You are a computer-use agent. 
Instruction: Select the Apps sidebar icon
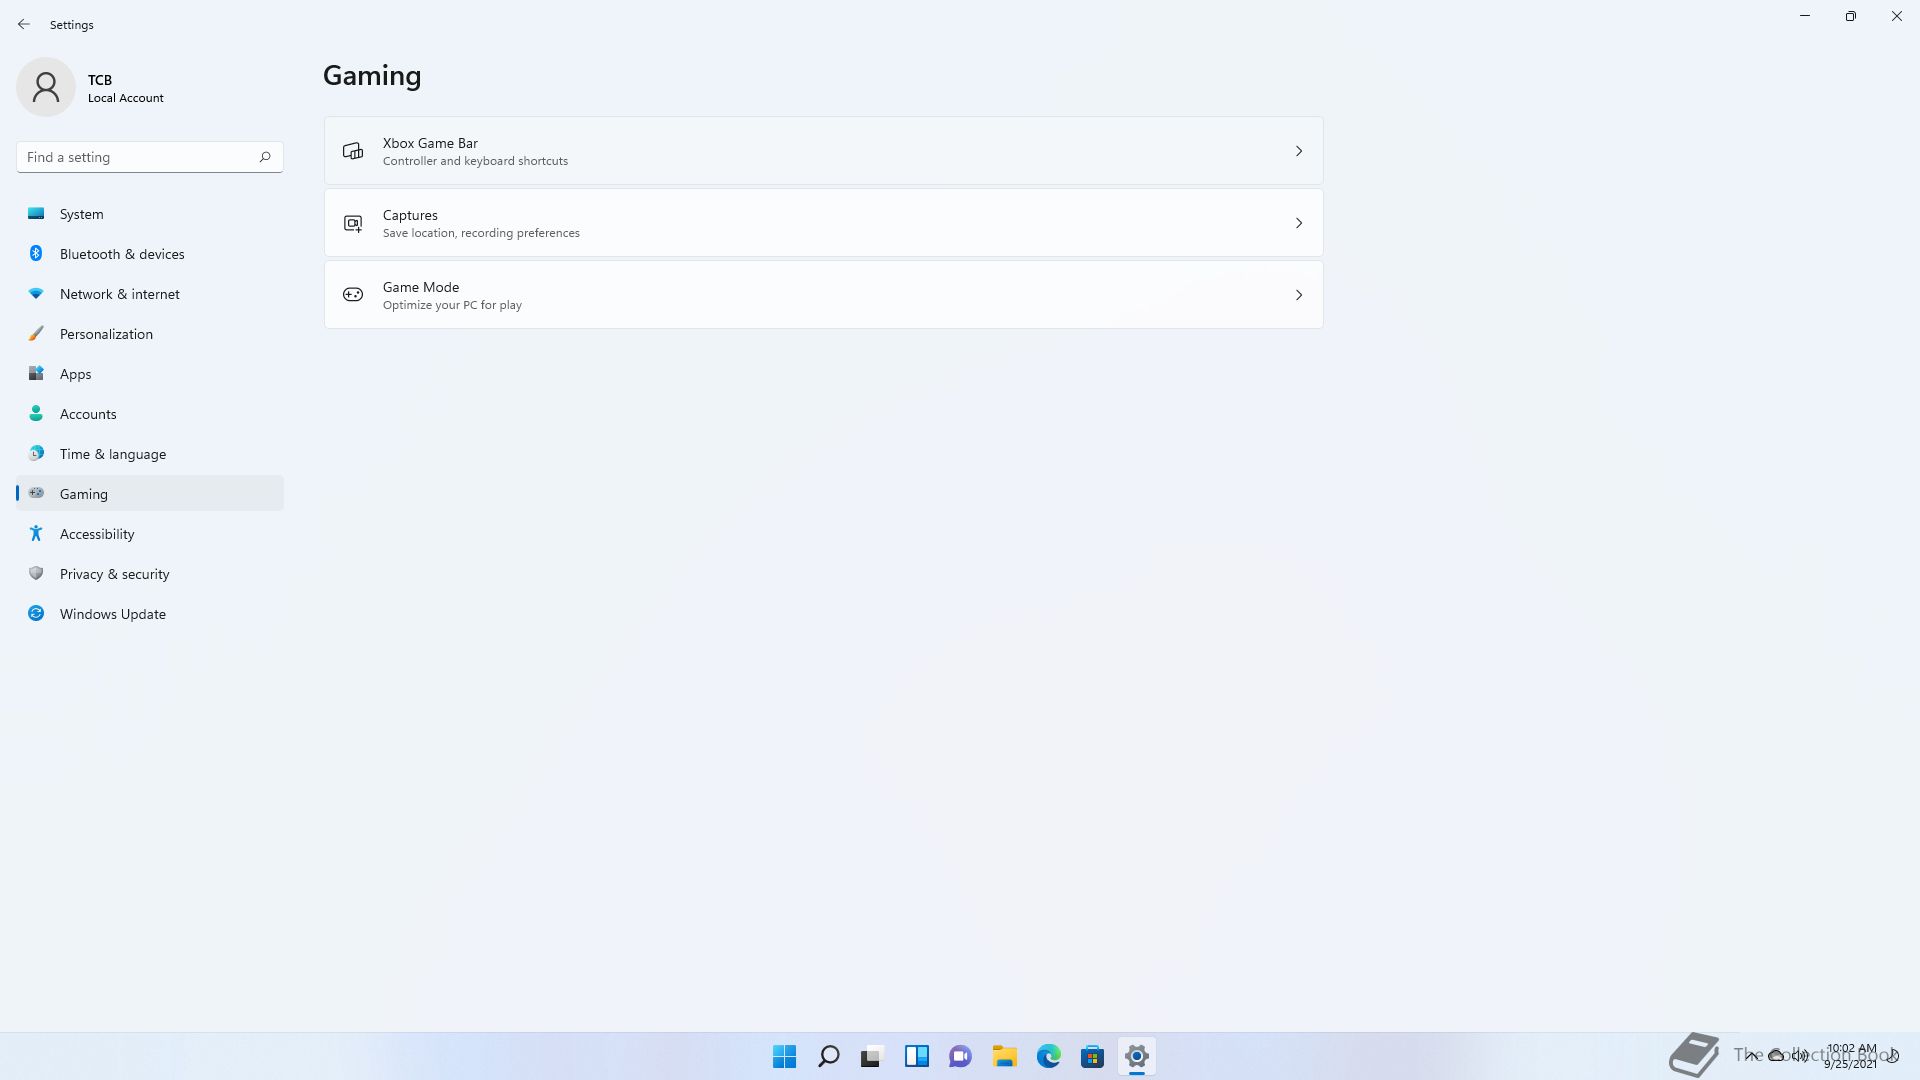[x=36, y=374]
